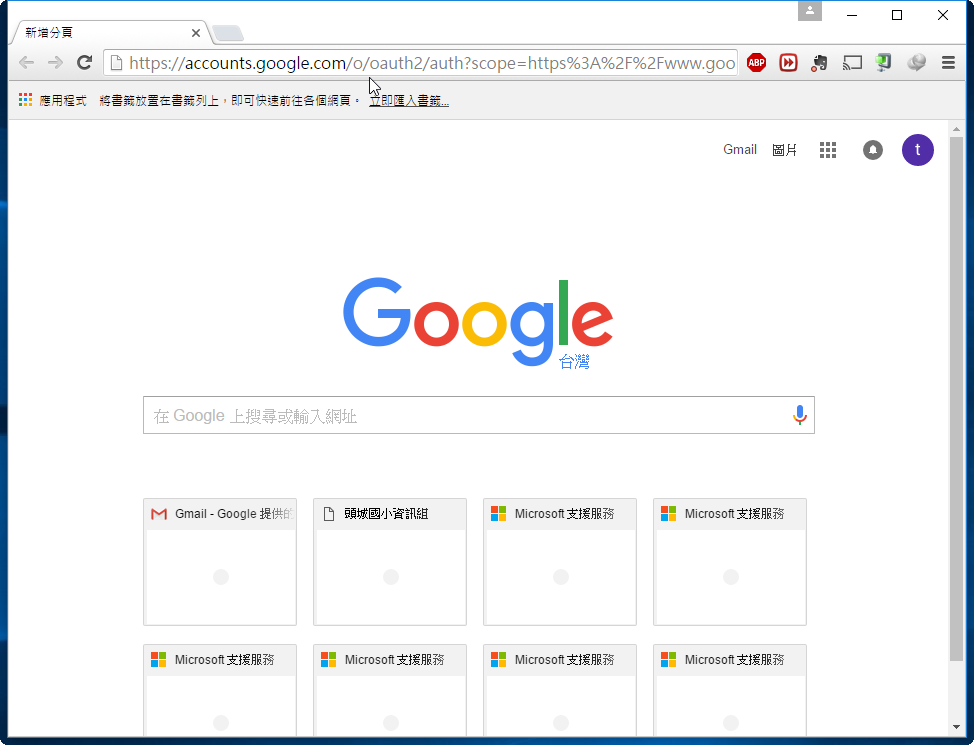Open the Google apps grid

827,150
